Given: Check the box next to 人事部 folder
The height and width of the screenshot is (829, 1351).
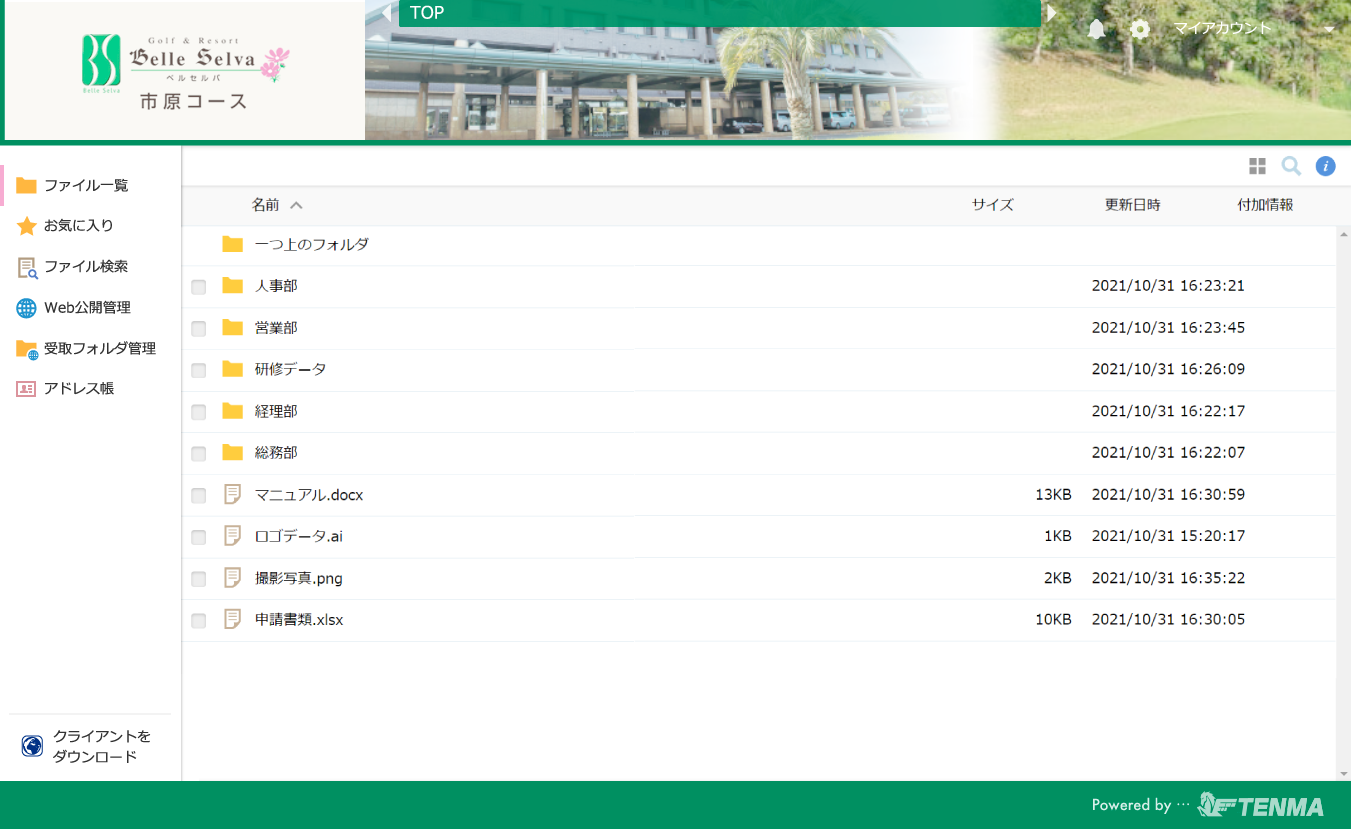Looking at the screenshot, I should tap(199, 287).
